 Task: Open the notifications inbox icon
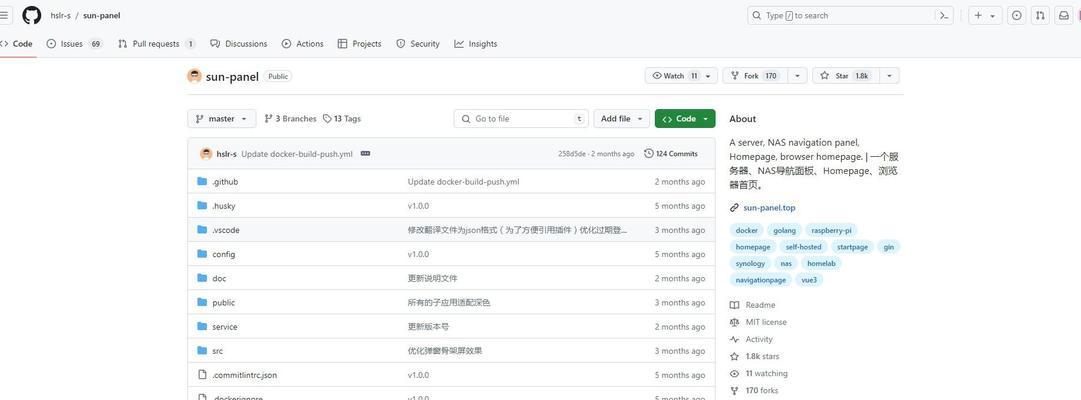click(x=1064, y=15)
